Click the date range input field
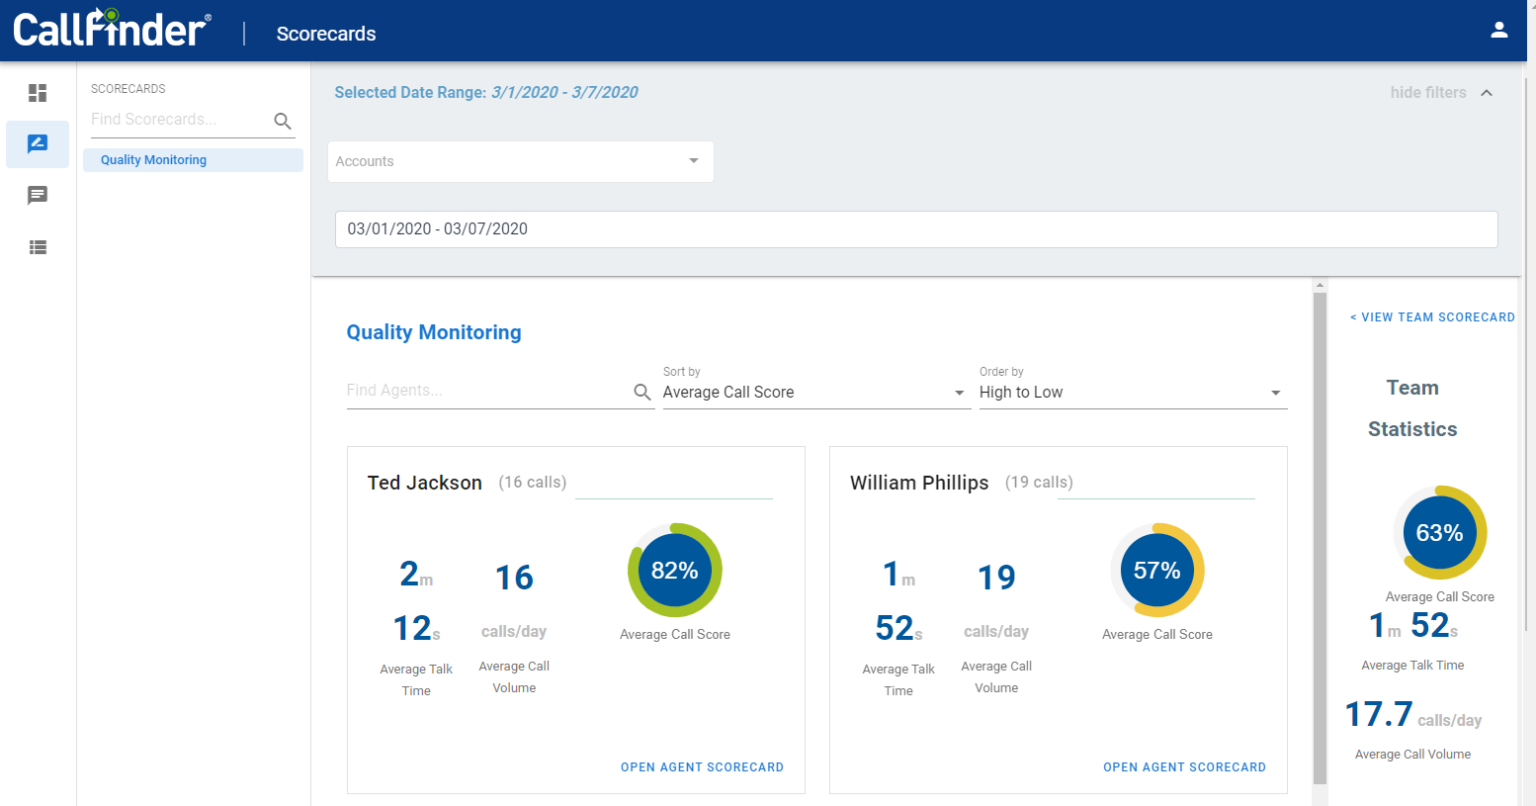The width and height of the screenshot is (1536, 806). pyautogui.click(x=915, y=229)
